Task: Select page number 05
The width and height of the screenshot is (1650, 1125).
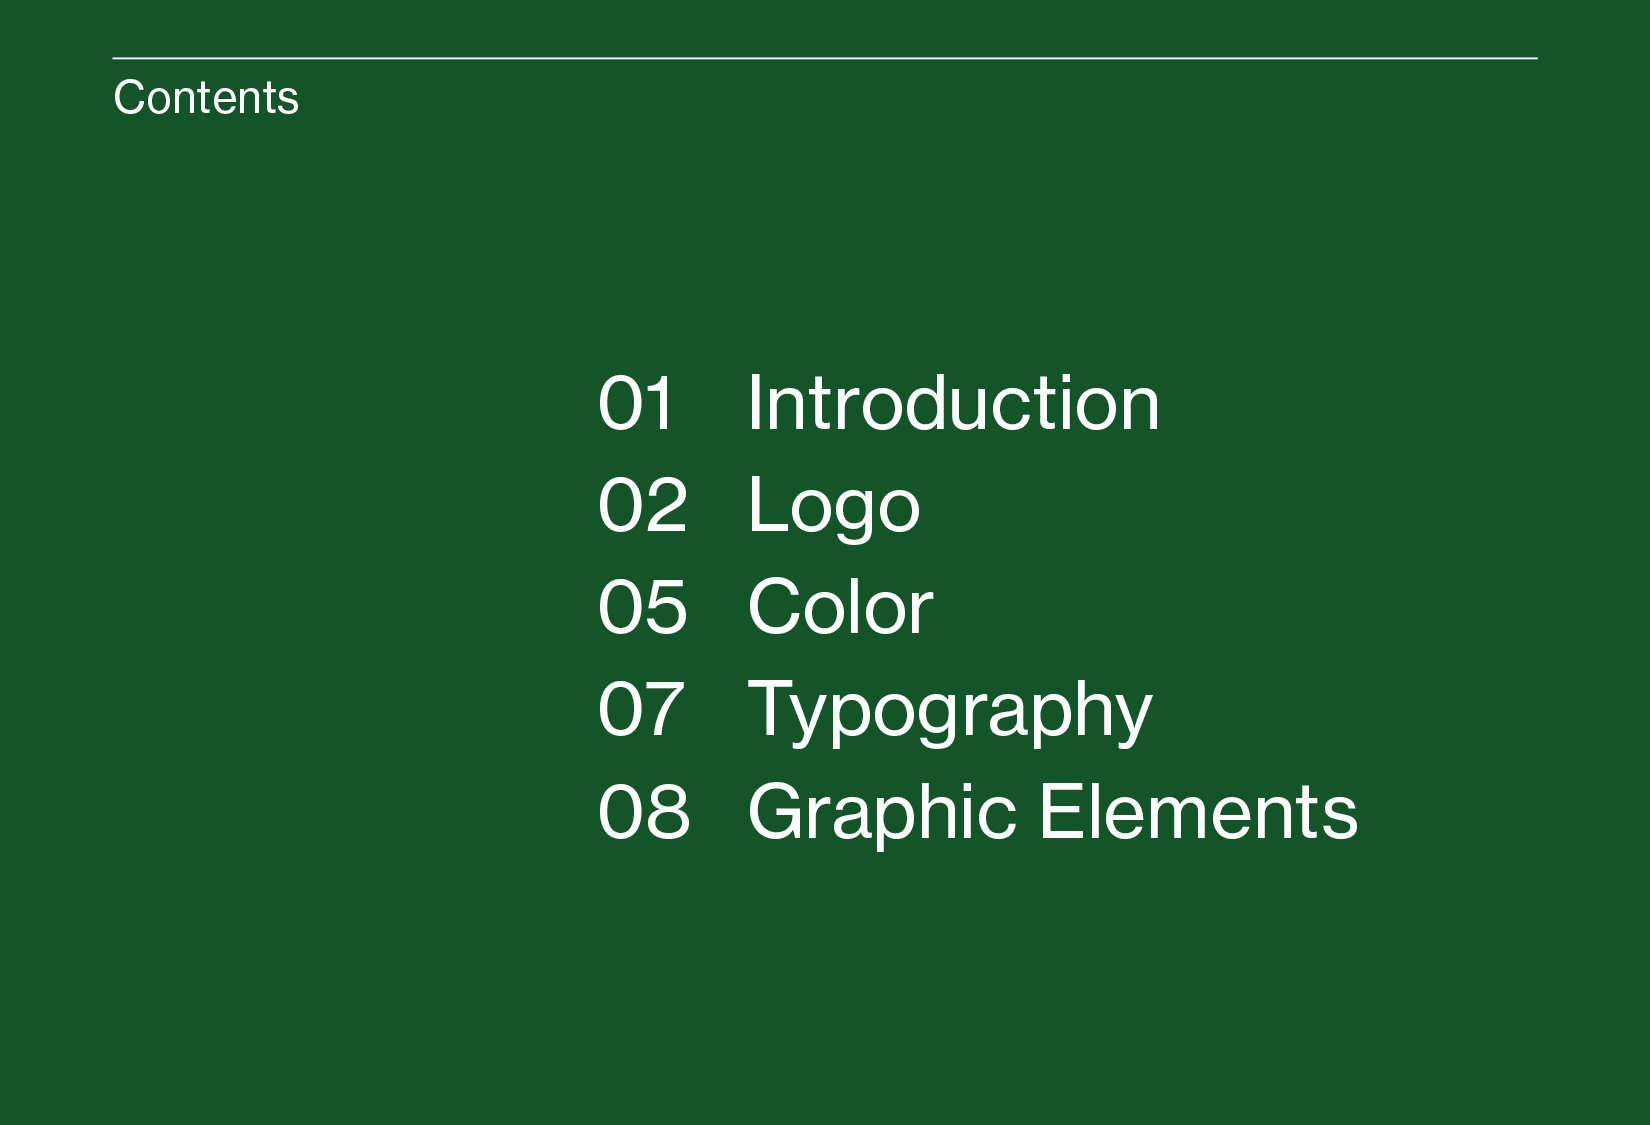Action: (643, 607)
